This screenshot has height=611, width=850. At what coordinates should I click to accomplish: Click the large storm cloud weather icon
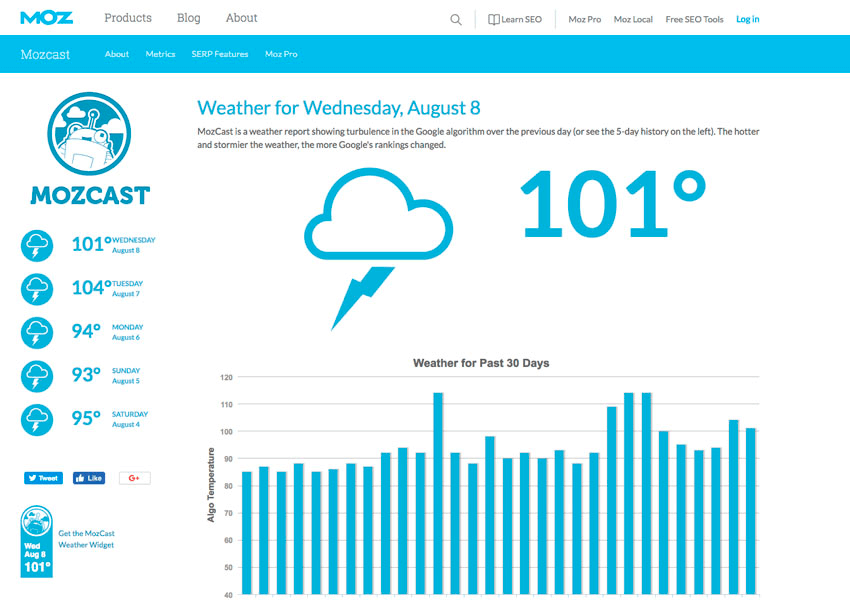click(x=378, y=248)
